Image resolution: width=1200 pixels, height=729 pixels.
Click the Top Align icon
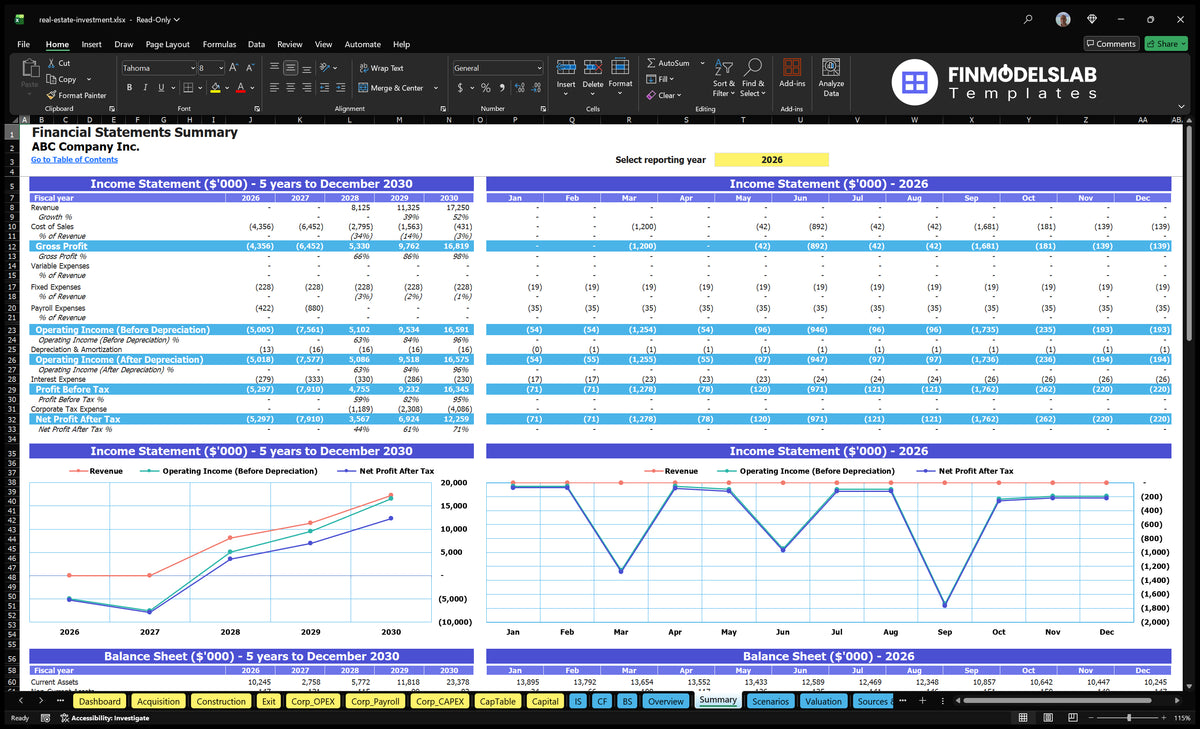pos(275,68)
